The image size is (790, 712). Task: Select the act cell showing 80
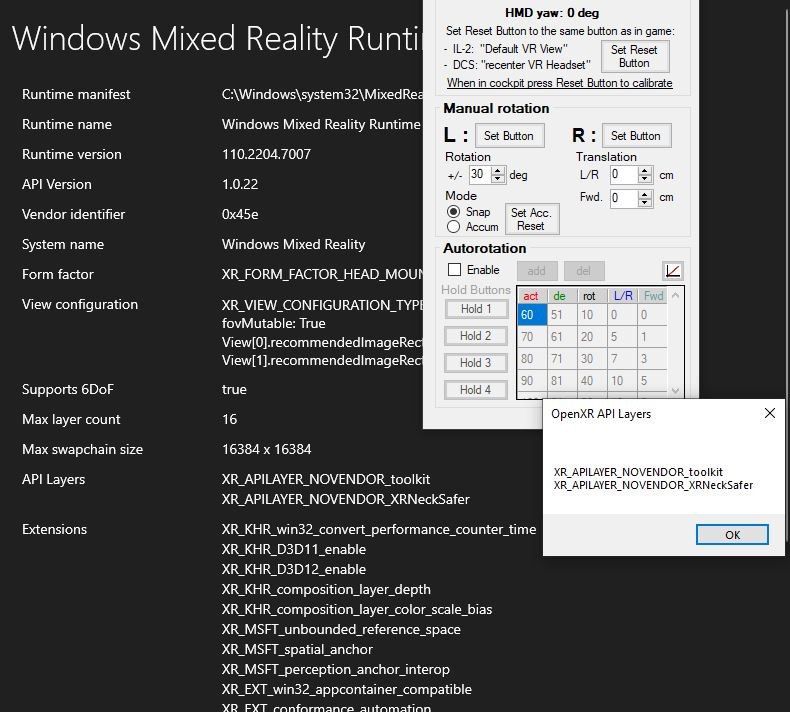(532, 359)
